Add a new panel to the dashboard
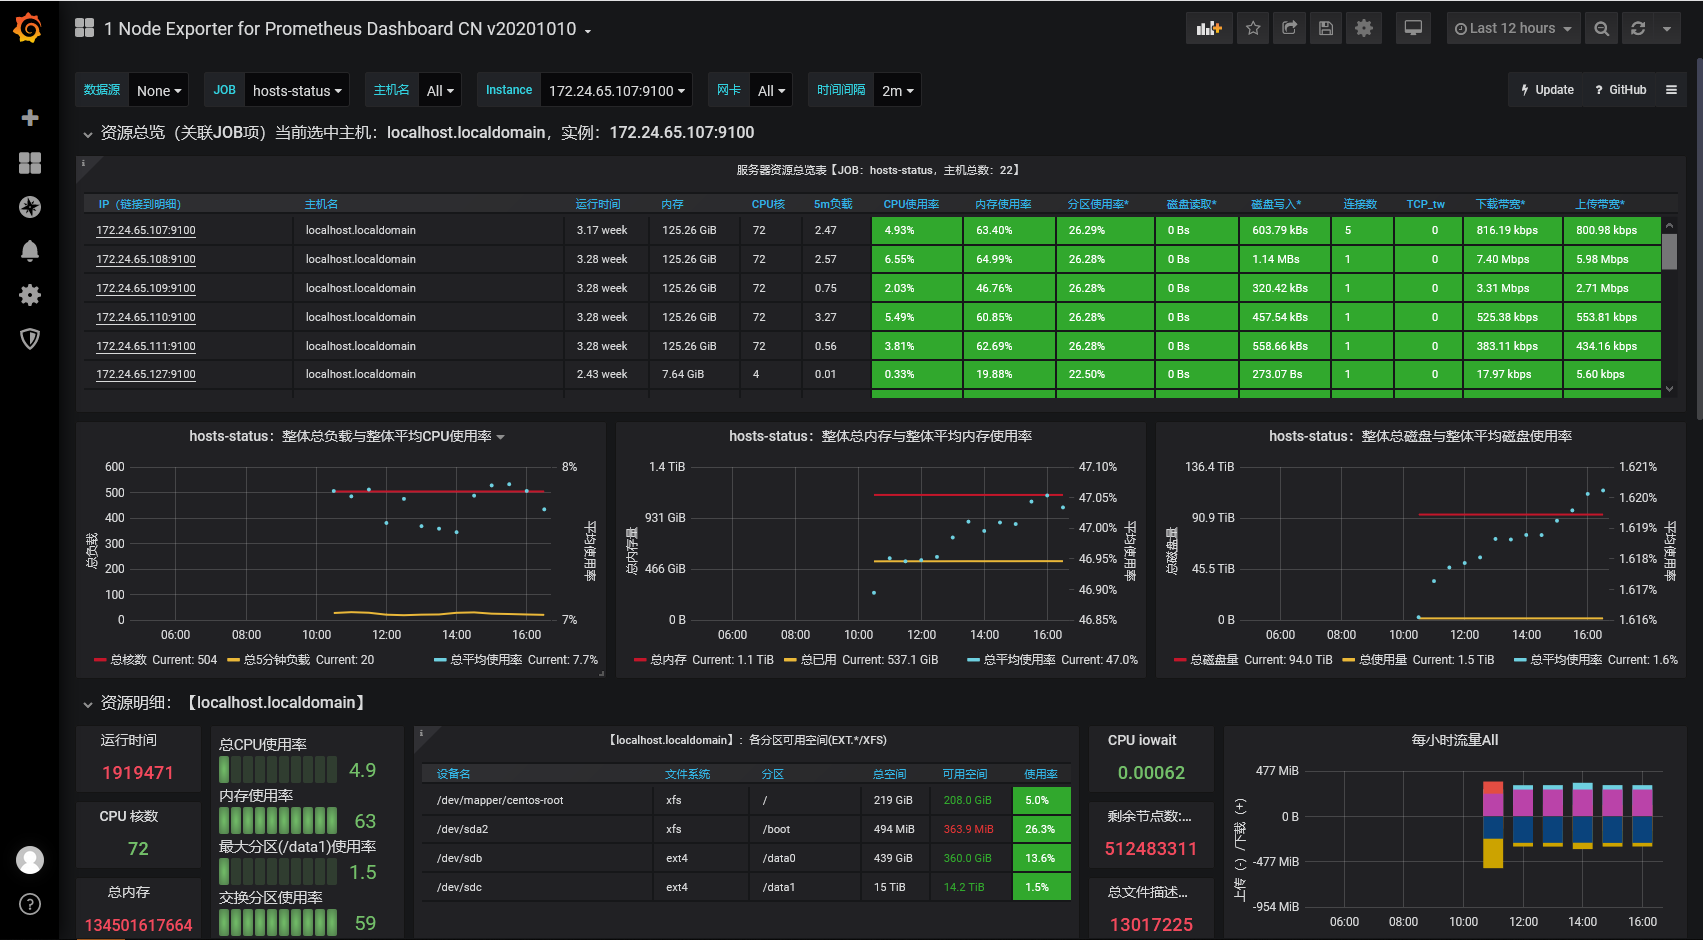The image size is (1703, 940). pyautogui.click(x=1209, y=27)
